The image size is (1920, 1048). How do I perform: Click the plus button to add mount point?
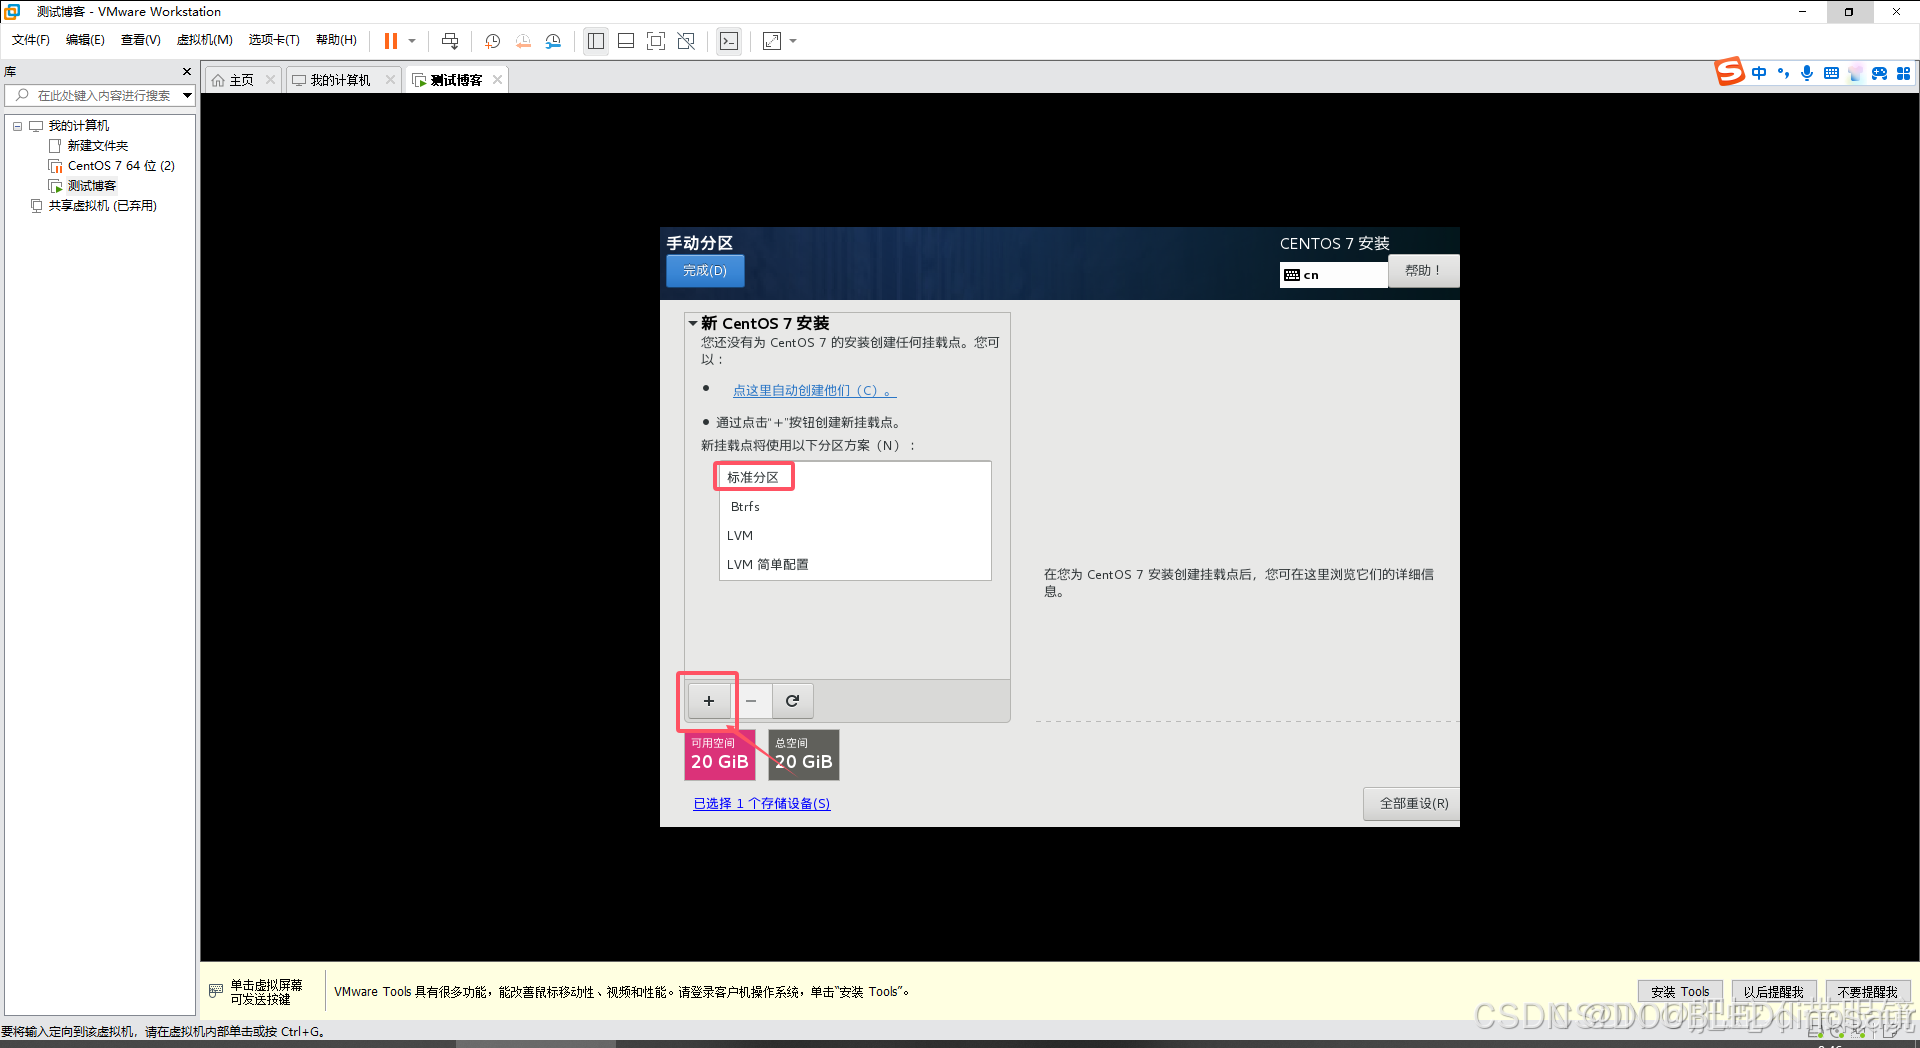(x=709, y=701)
